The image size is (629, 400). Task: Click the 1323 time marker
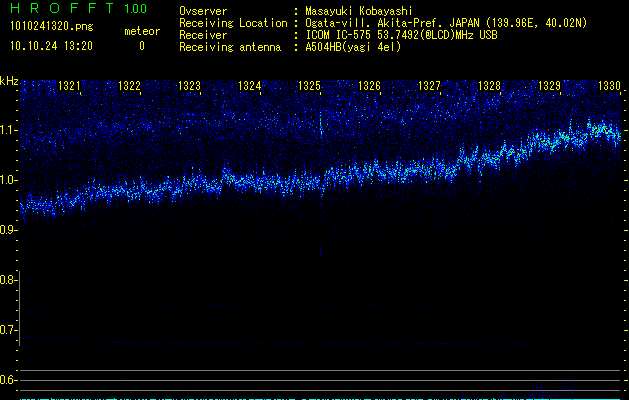click(x=189, y=87)
